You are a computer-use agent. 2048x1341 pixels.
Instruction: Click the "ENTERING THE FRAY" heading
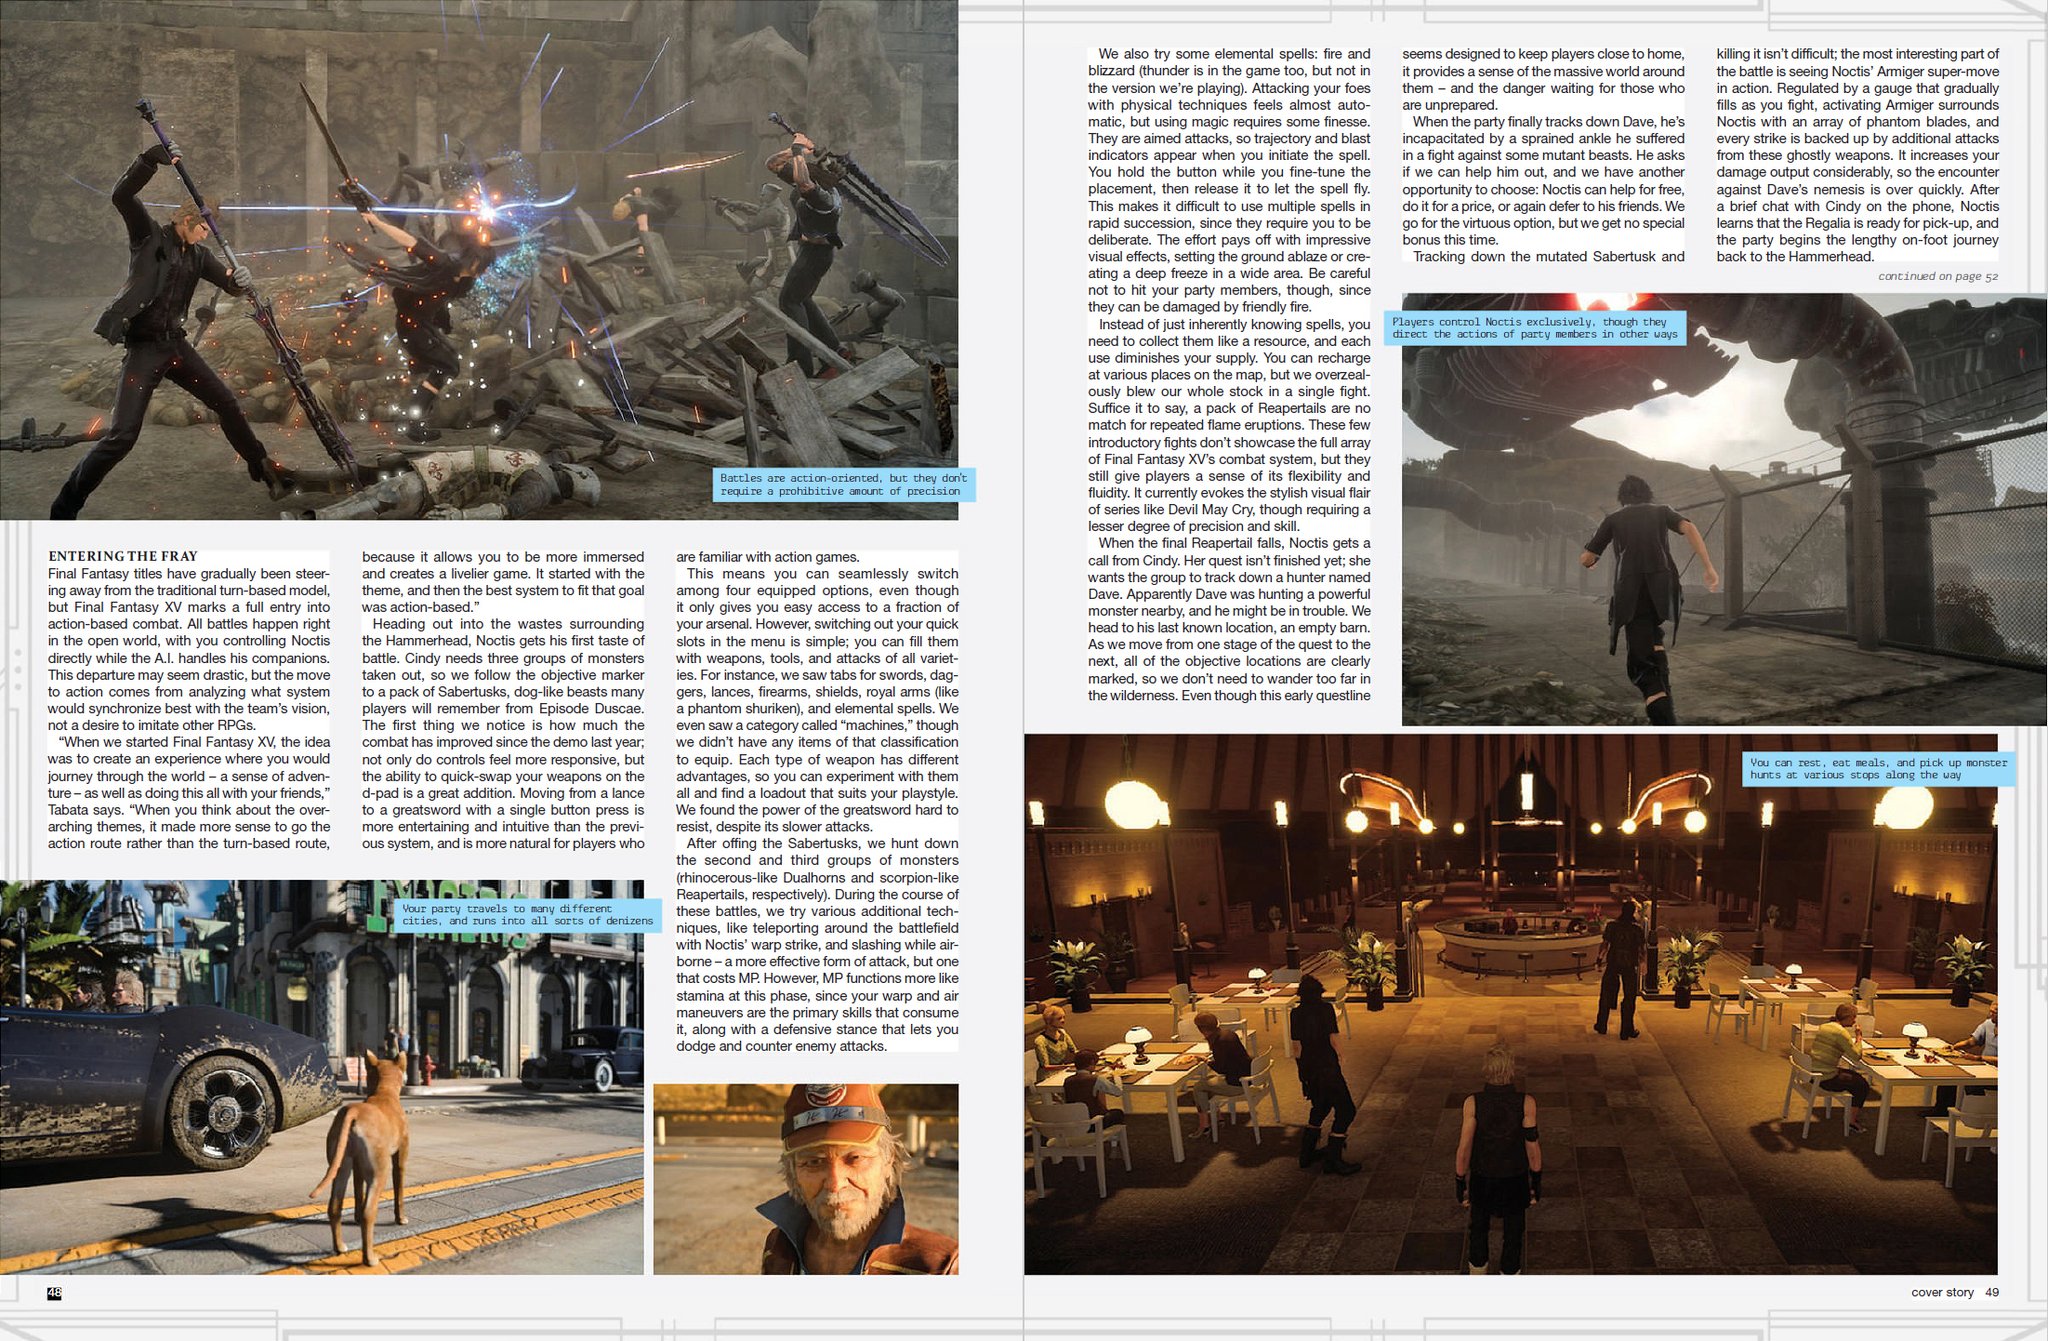(123, 556)
